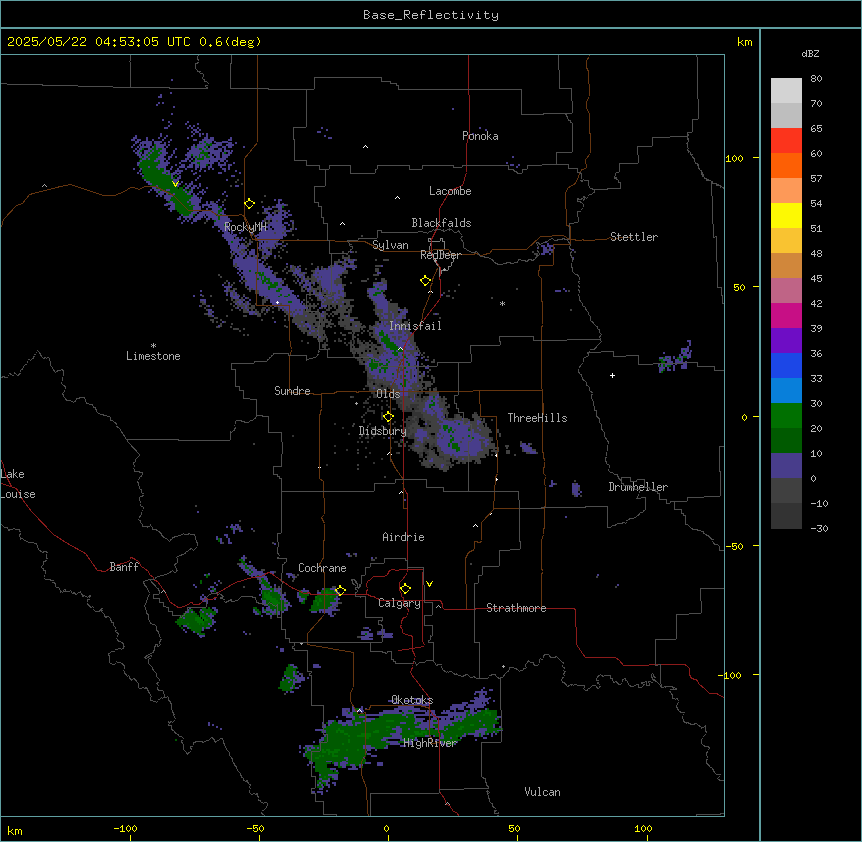Click the ThreeHills label
The image size is (862, 842).
tap(537, 418)
